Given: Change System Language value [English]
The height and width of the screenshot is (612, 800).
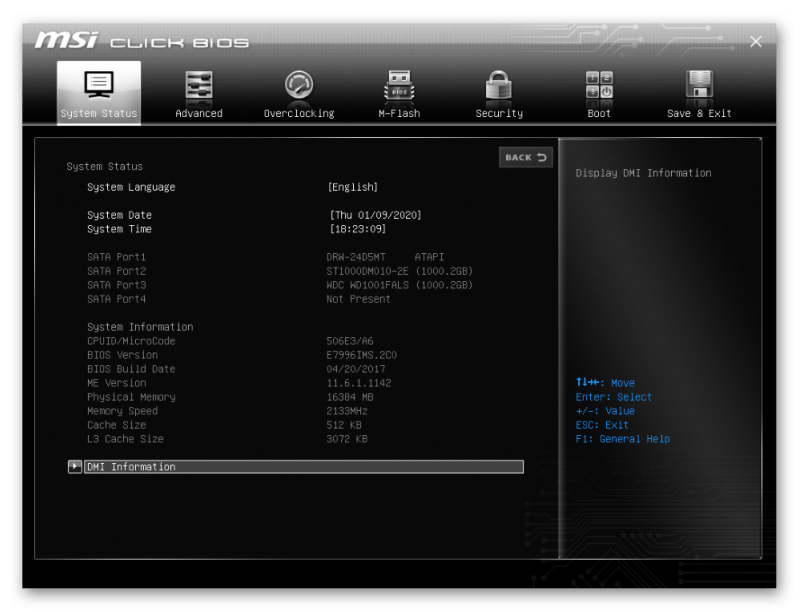Looking at the screenshot, I should coord(353,187).
